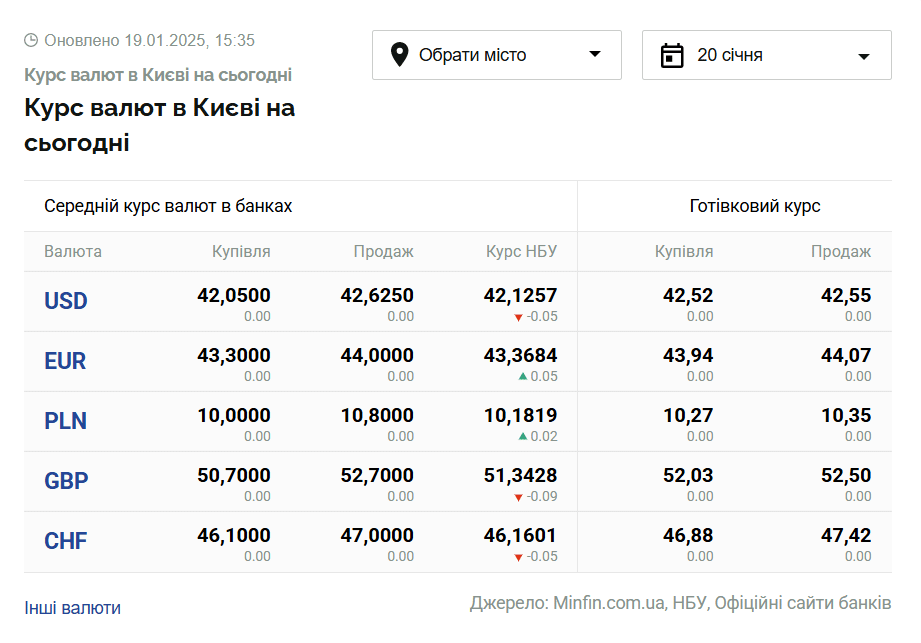
Task: Click the Обрати місто label
Action: pos(472,55)
